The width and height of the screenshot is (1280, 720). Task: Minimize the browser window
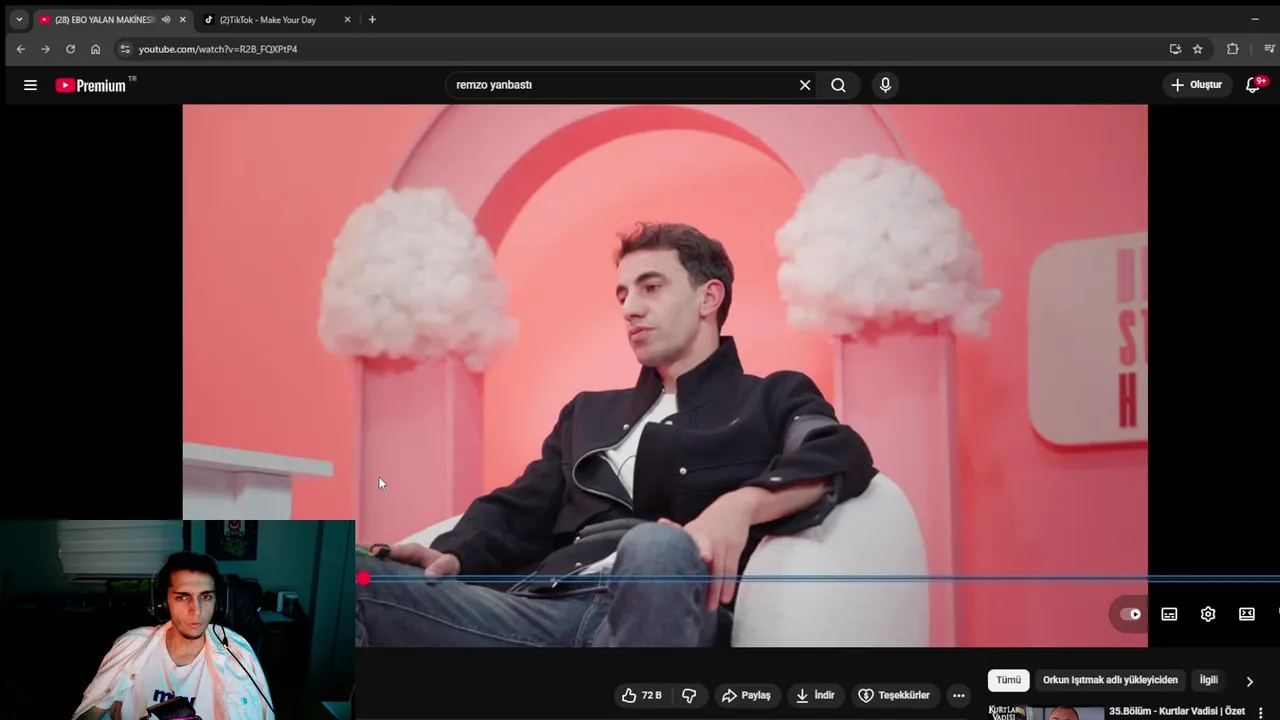pos(1255,19)
